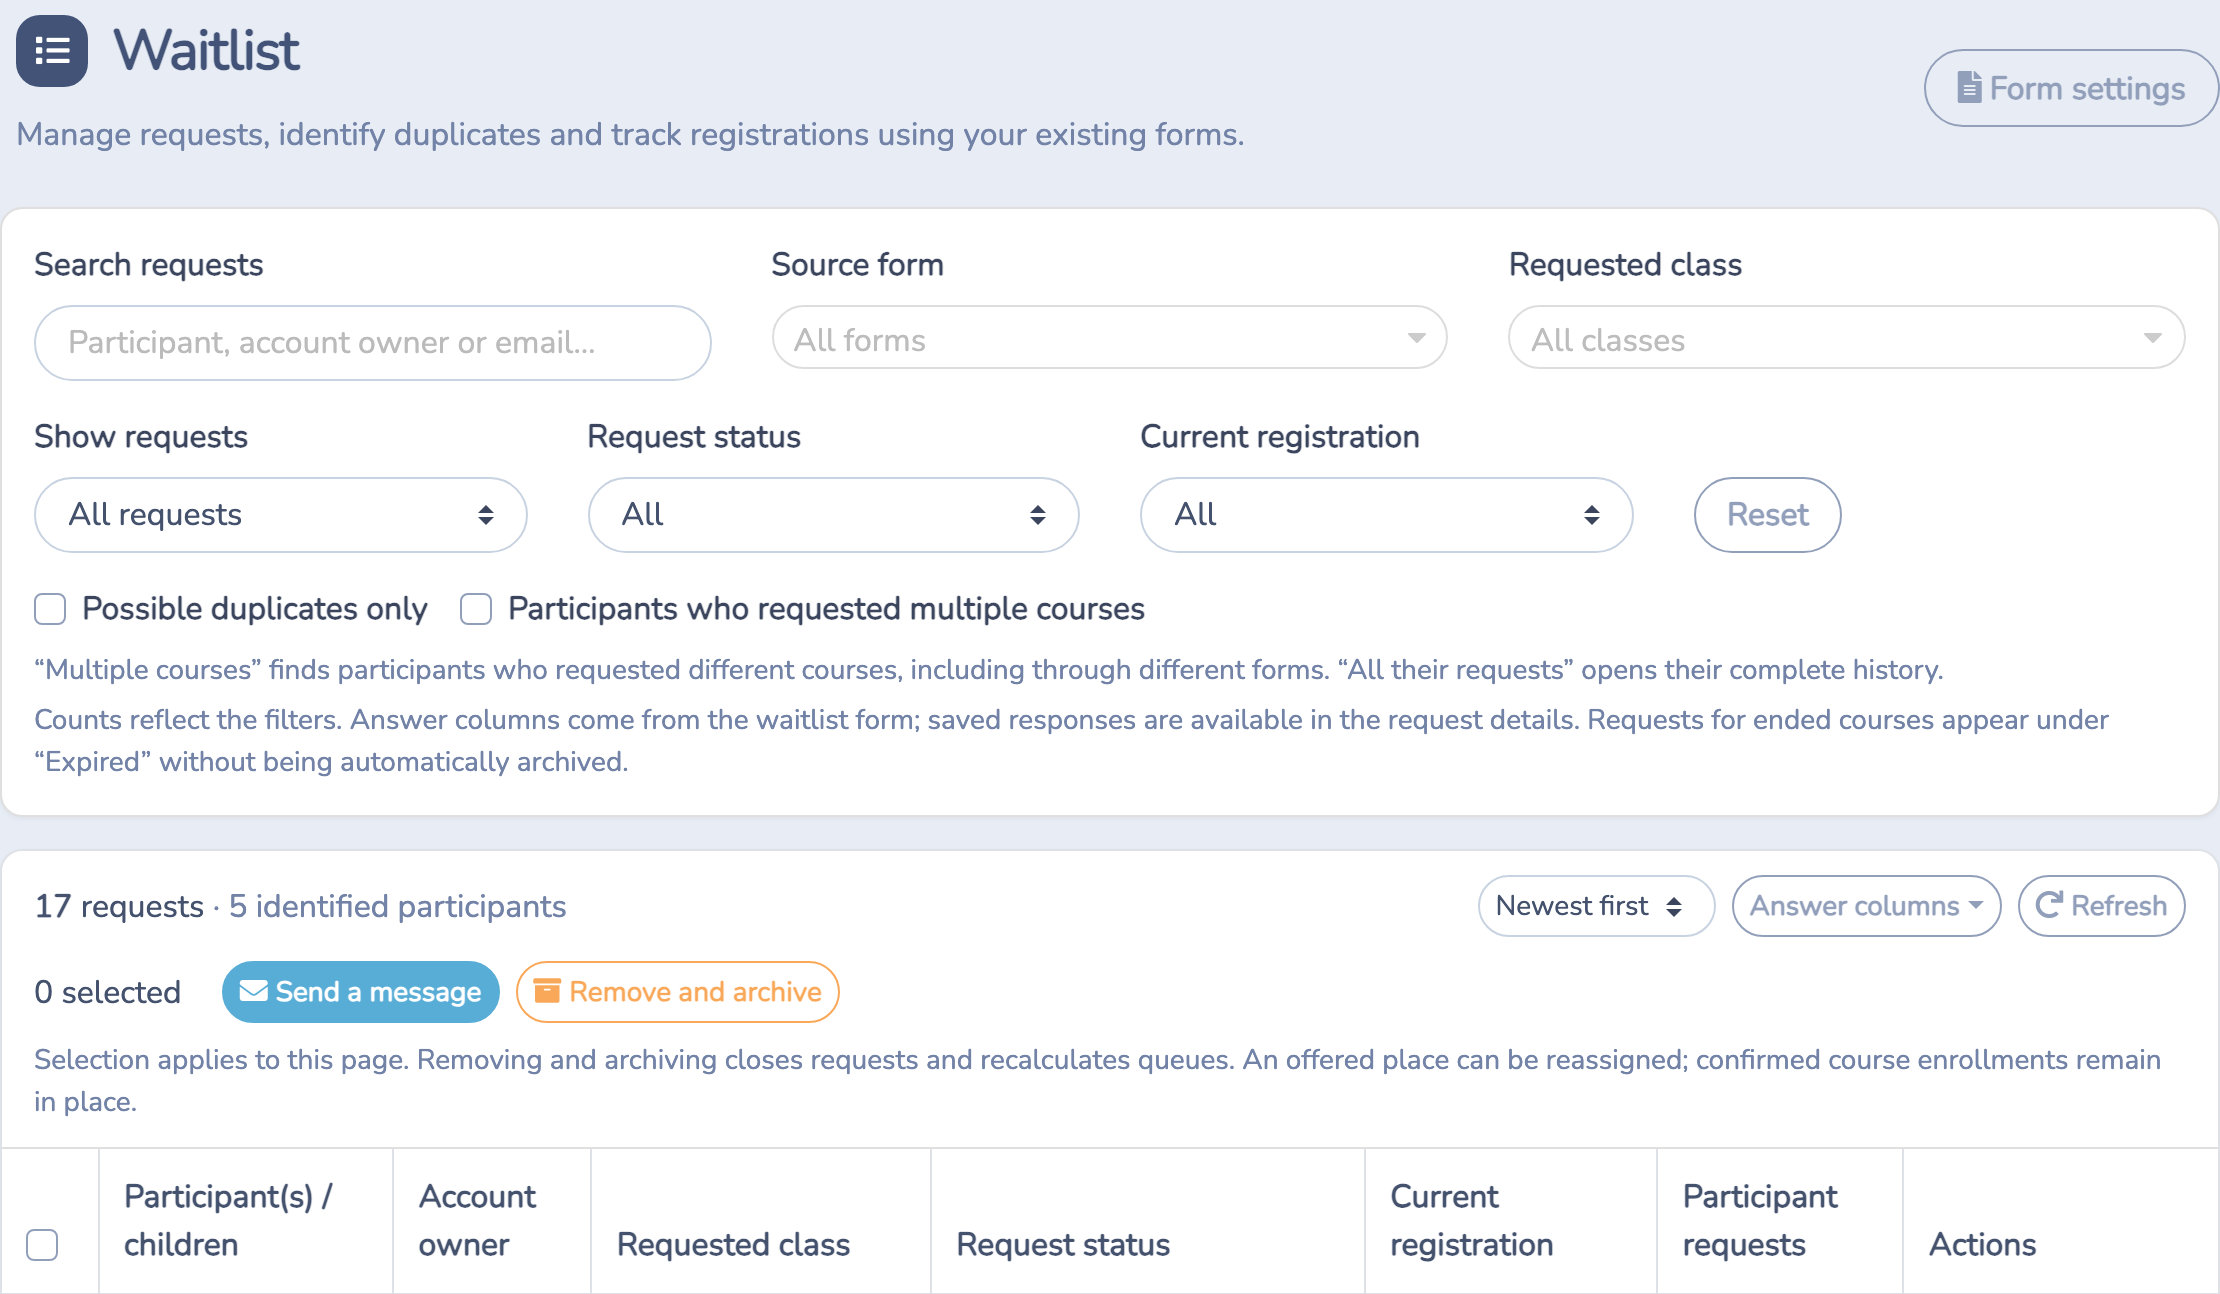Screen dimensions: 2220x1294
Task: Open Form settings
Action: coord(2071,88)
